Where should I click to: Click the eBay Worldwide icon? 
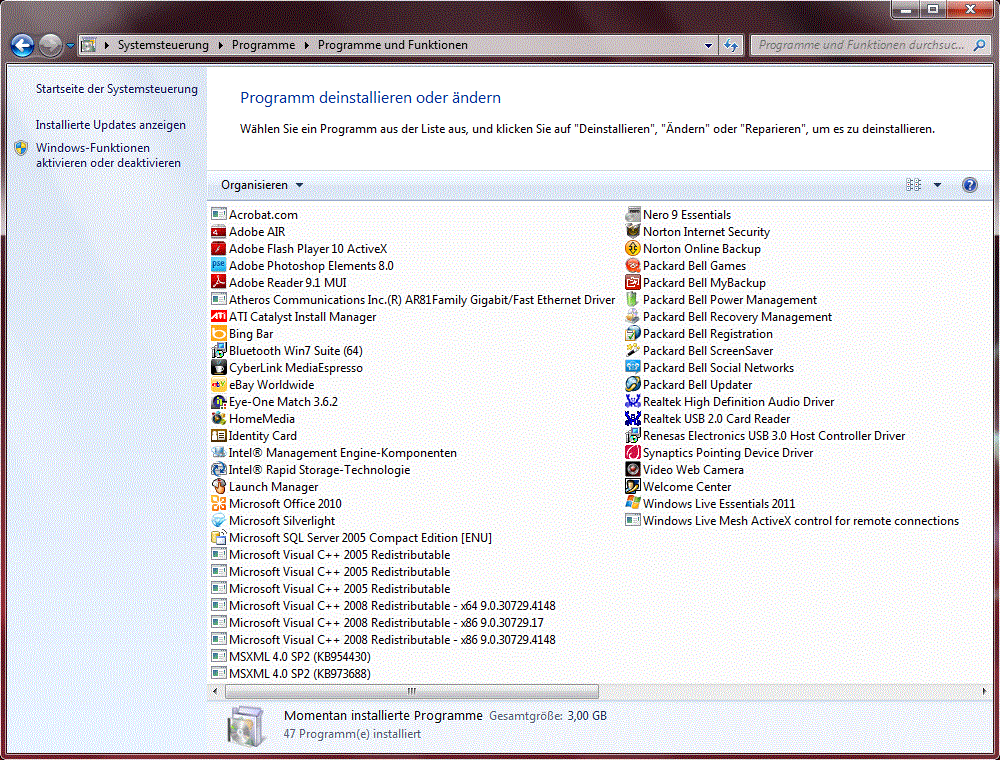(x=218, y=385)
